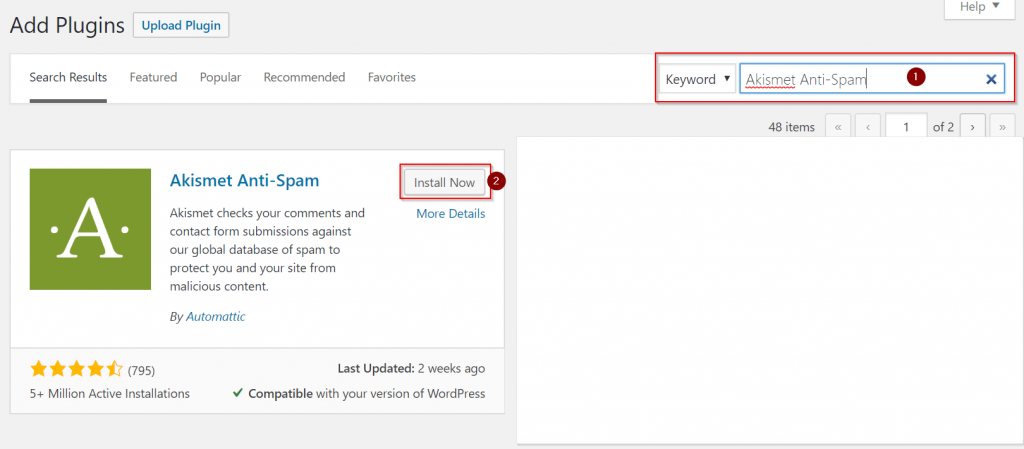The width and height of the screenshot is (1024, 449).
Task: Click the Last Updated 2 weeks ago text
Action: pyautogui.click(x=411, y=369)
